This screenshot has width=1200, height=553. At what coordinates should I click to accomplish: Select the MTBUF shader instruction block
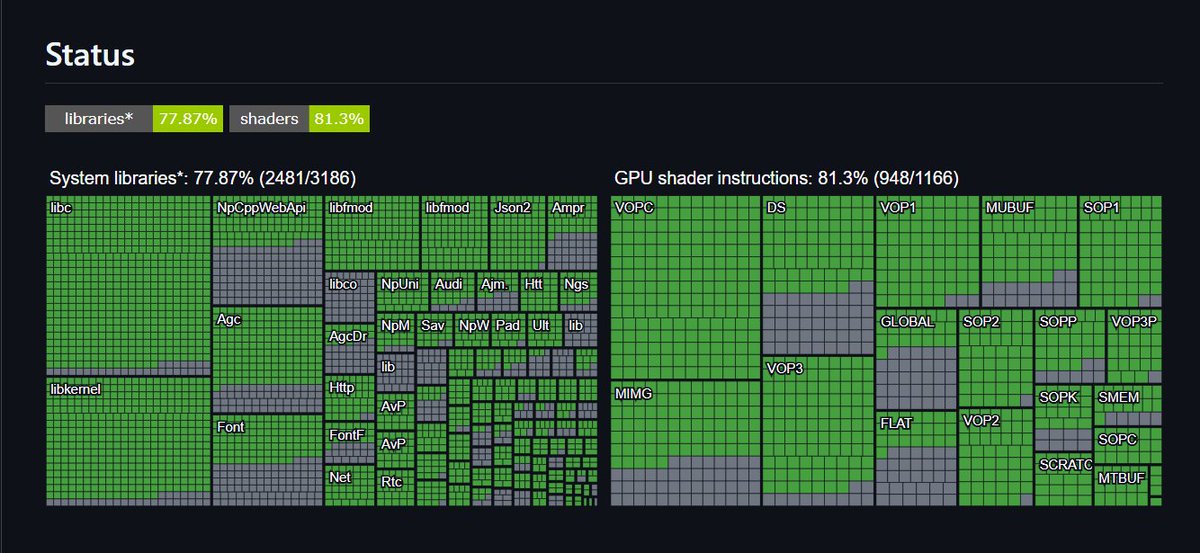pyautogui.click(x=1122, y=485)
